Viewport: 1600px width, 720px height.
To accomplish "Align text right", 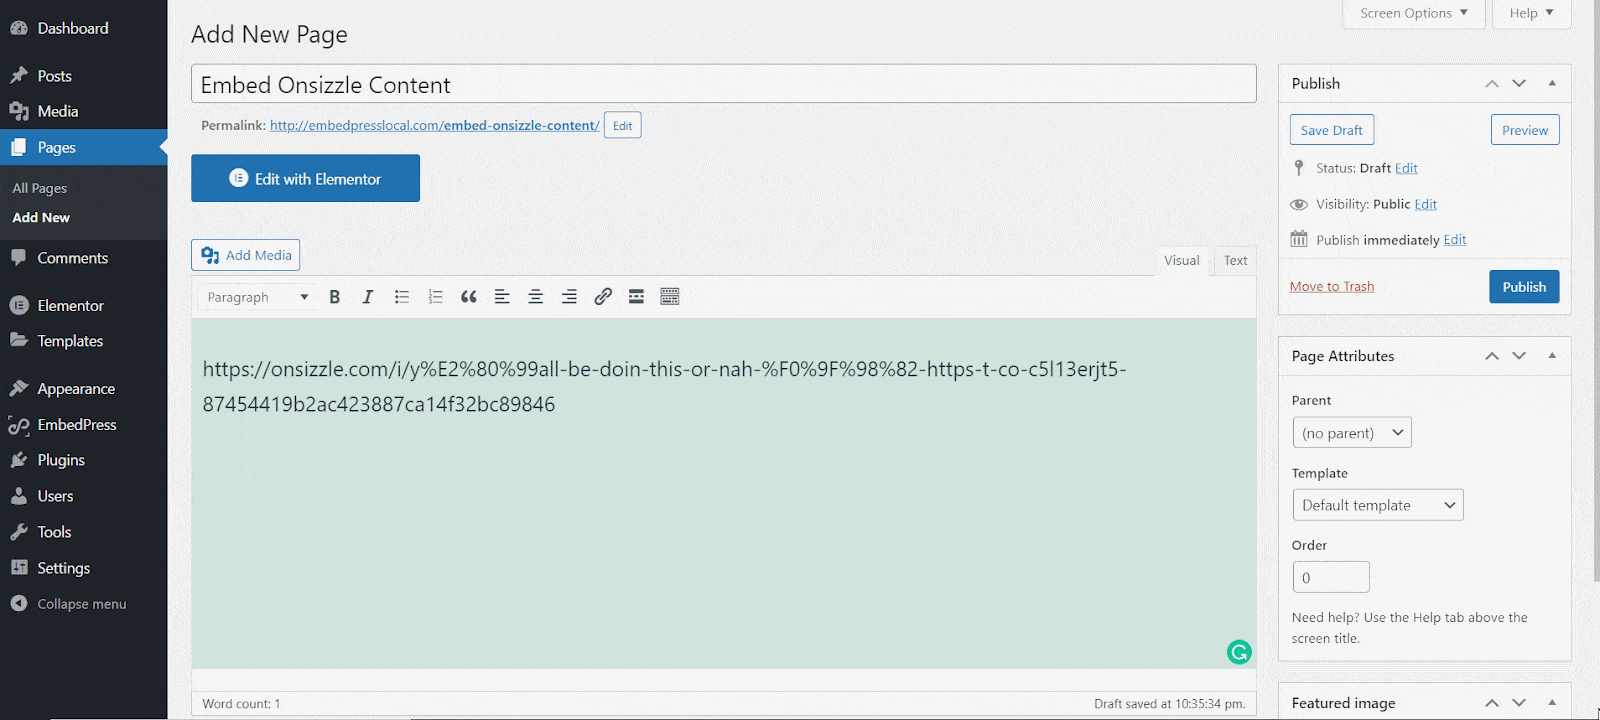I will click(569, 297).
